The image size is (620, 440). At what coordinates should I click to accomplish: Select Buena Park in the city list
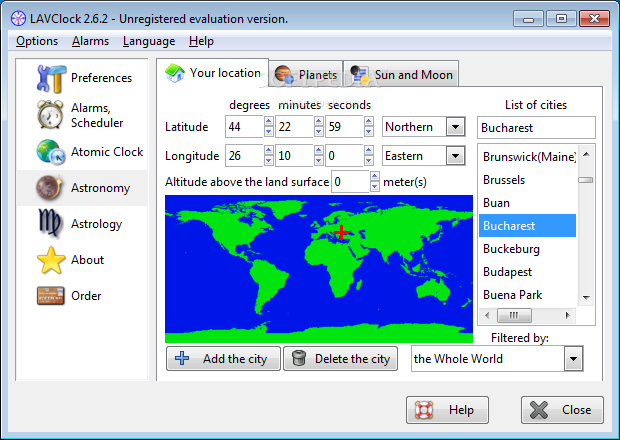[x=527, y=295]
